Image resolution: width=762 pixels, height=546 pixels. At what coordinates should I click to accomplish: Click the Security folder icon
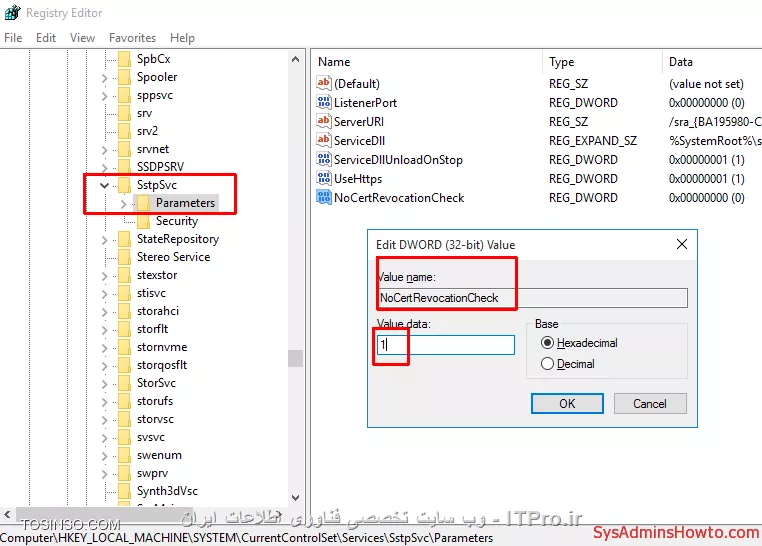tap(143, 221)
